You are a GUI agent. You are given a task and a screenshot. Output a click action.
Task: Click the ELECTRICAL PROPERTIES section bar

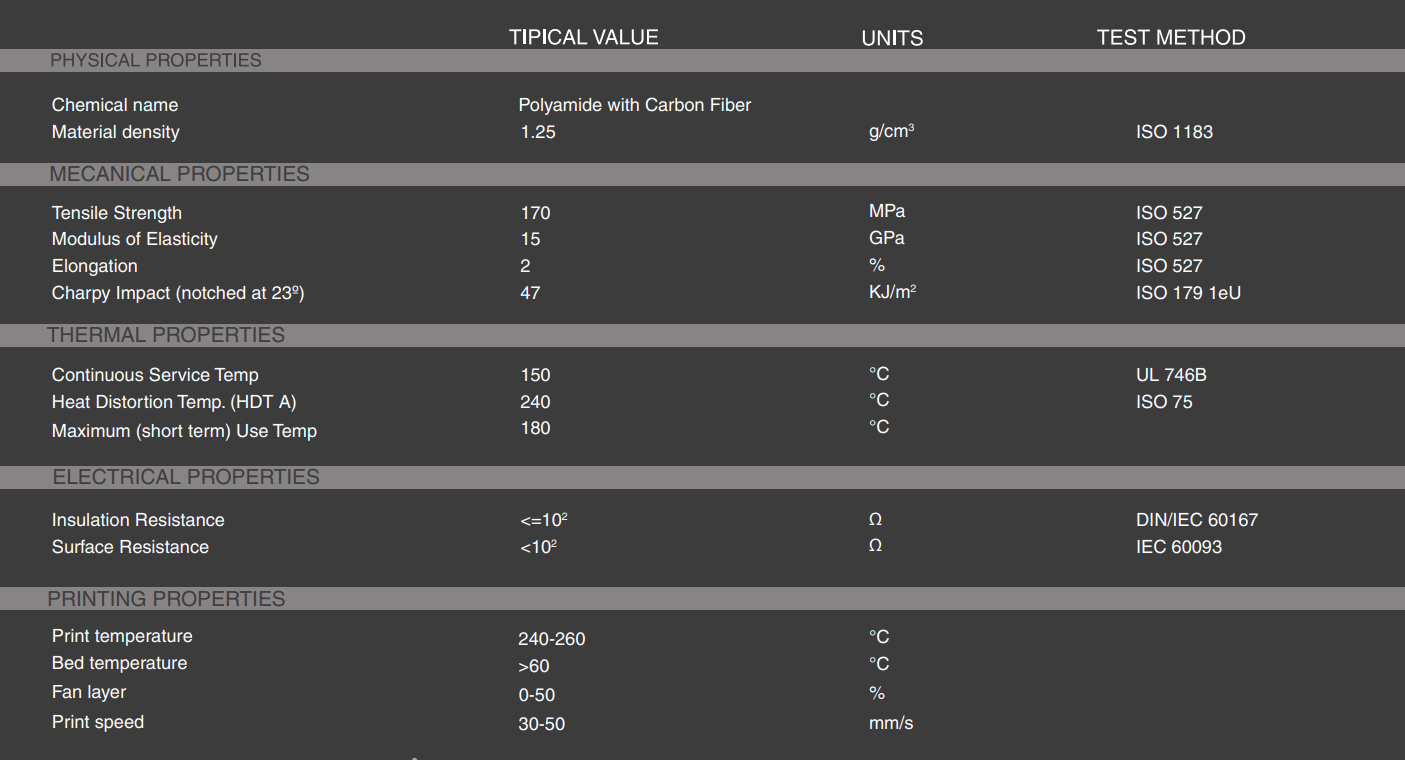coord(186,477)
